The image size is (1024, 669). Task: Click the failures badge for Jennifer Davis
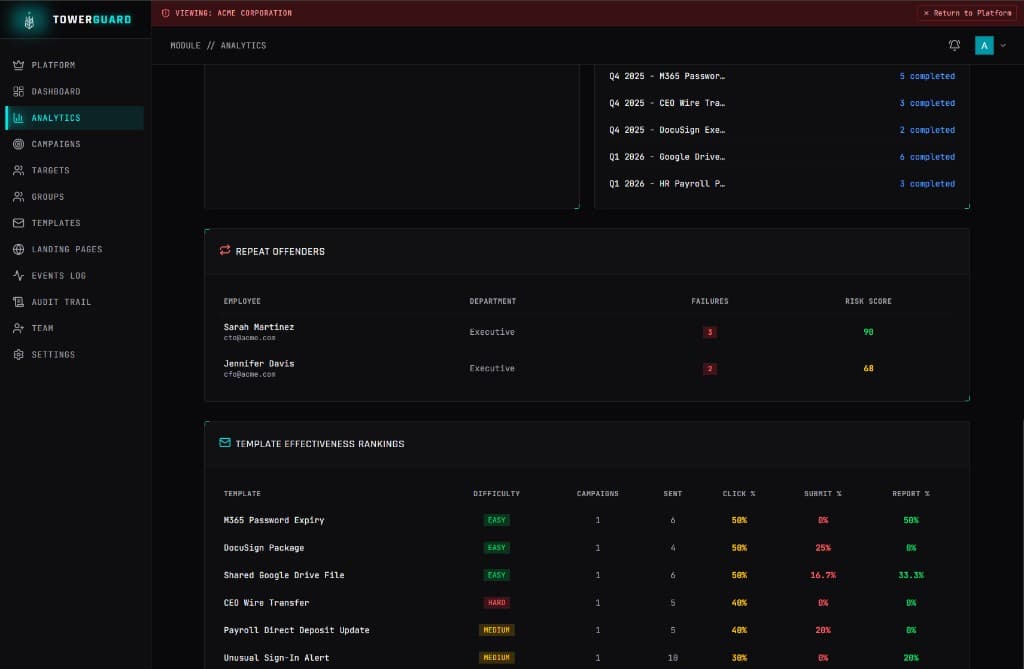tap(710, 368)
